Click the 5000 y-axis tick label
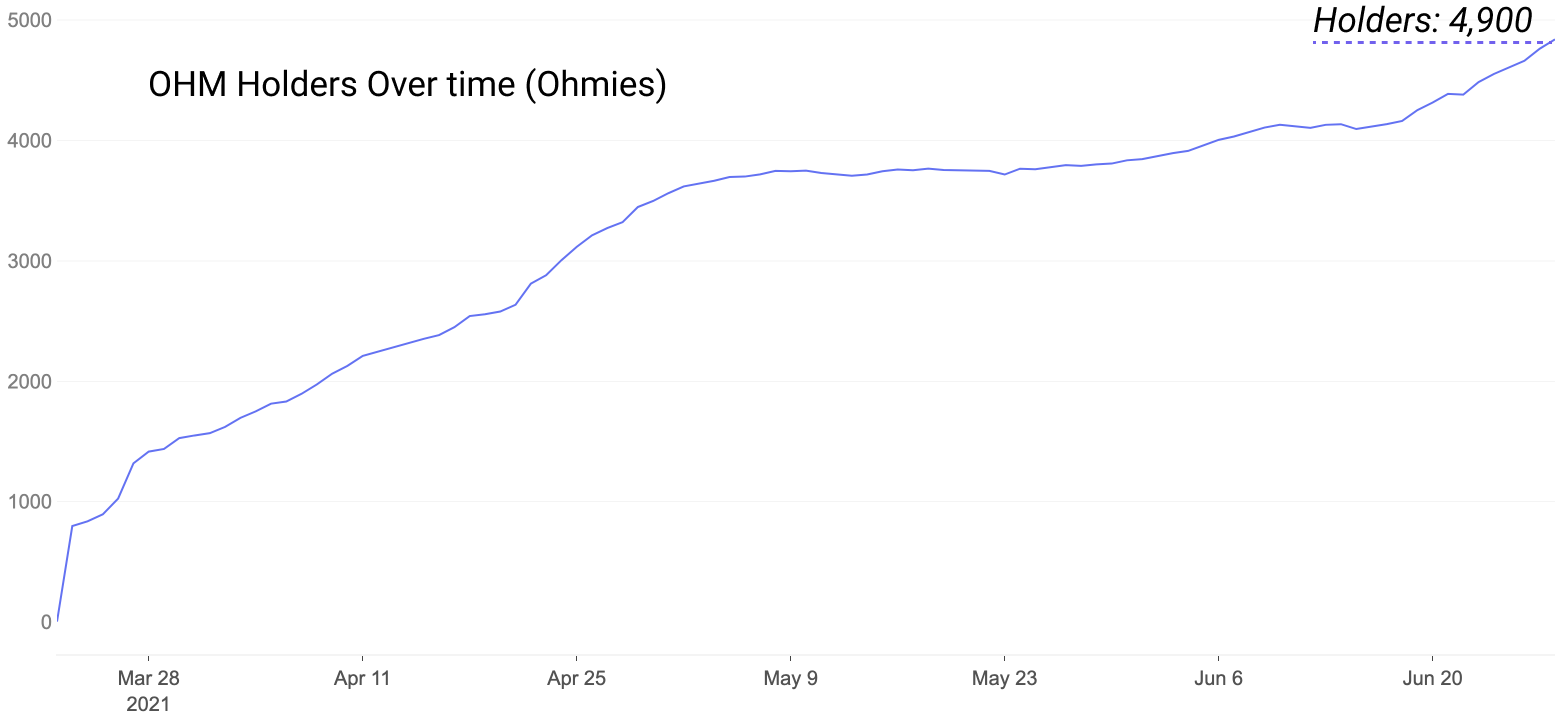Image resolution: width=1562 pixels, height=721 pixels. coord(31,21)
